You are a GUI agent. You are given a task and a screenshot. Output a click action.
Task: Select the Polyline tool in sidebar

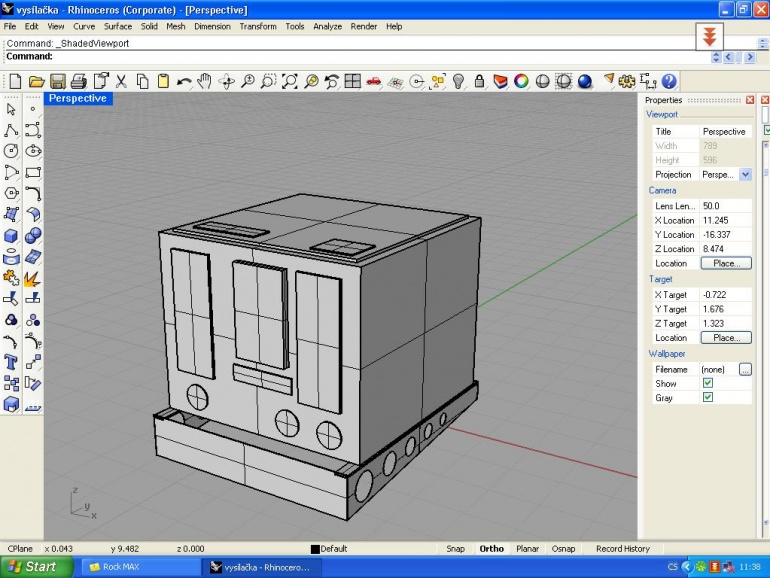(x=11, y=130)
